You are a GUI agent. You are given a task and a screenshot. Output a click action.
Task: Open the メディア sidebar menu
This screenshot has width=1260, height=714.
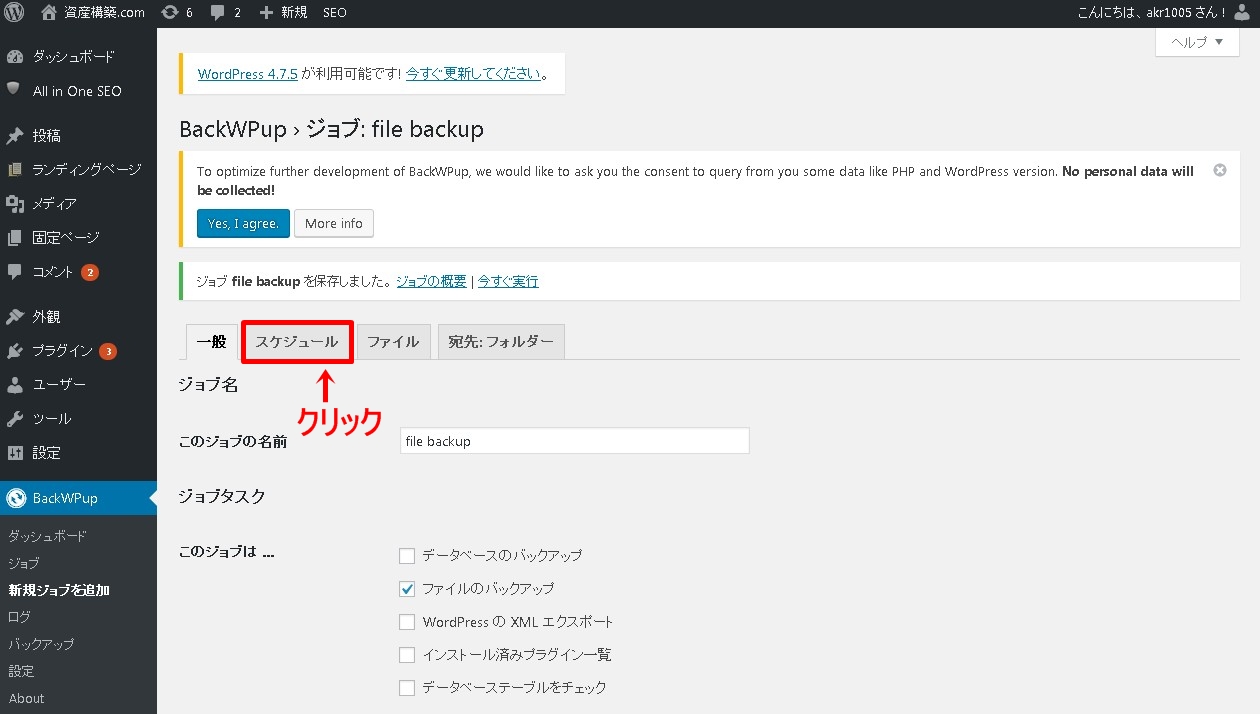point(78,204)
